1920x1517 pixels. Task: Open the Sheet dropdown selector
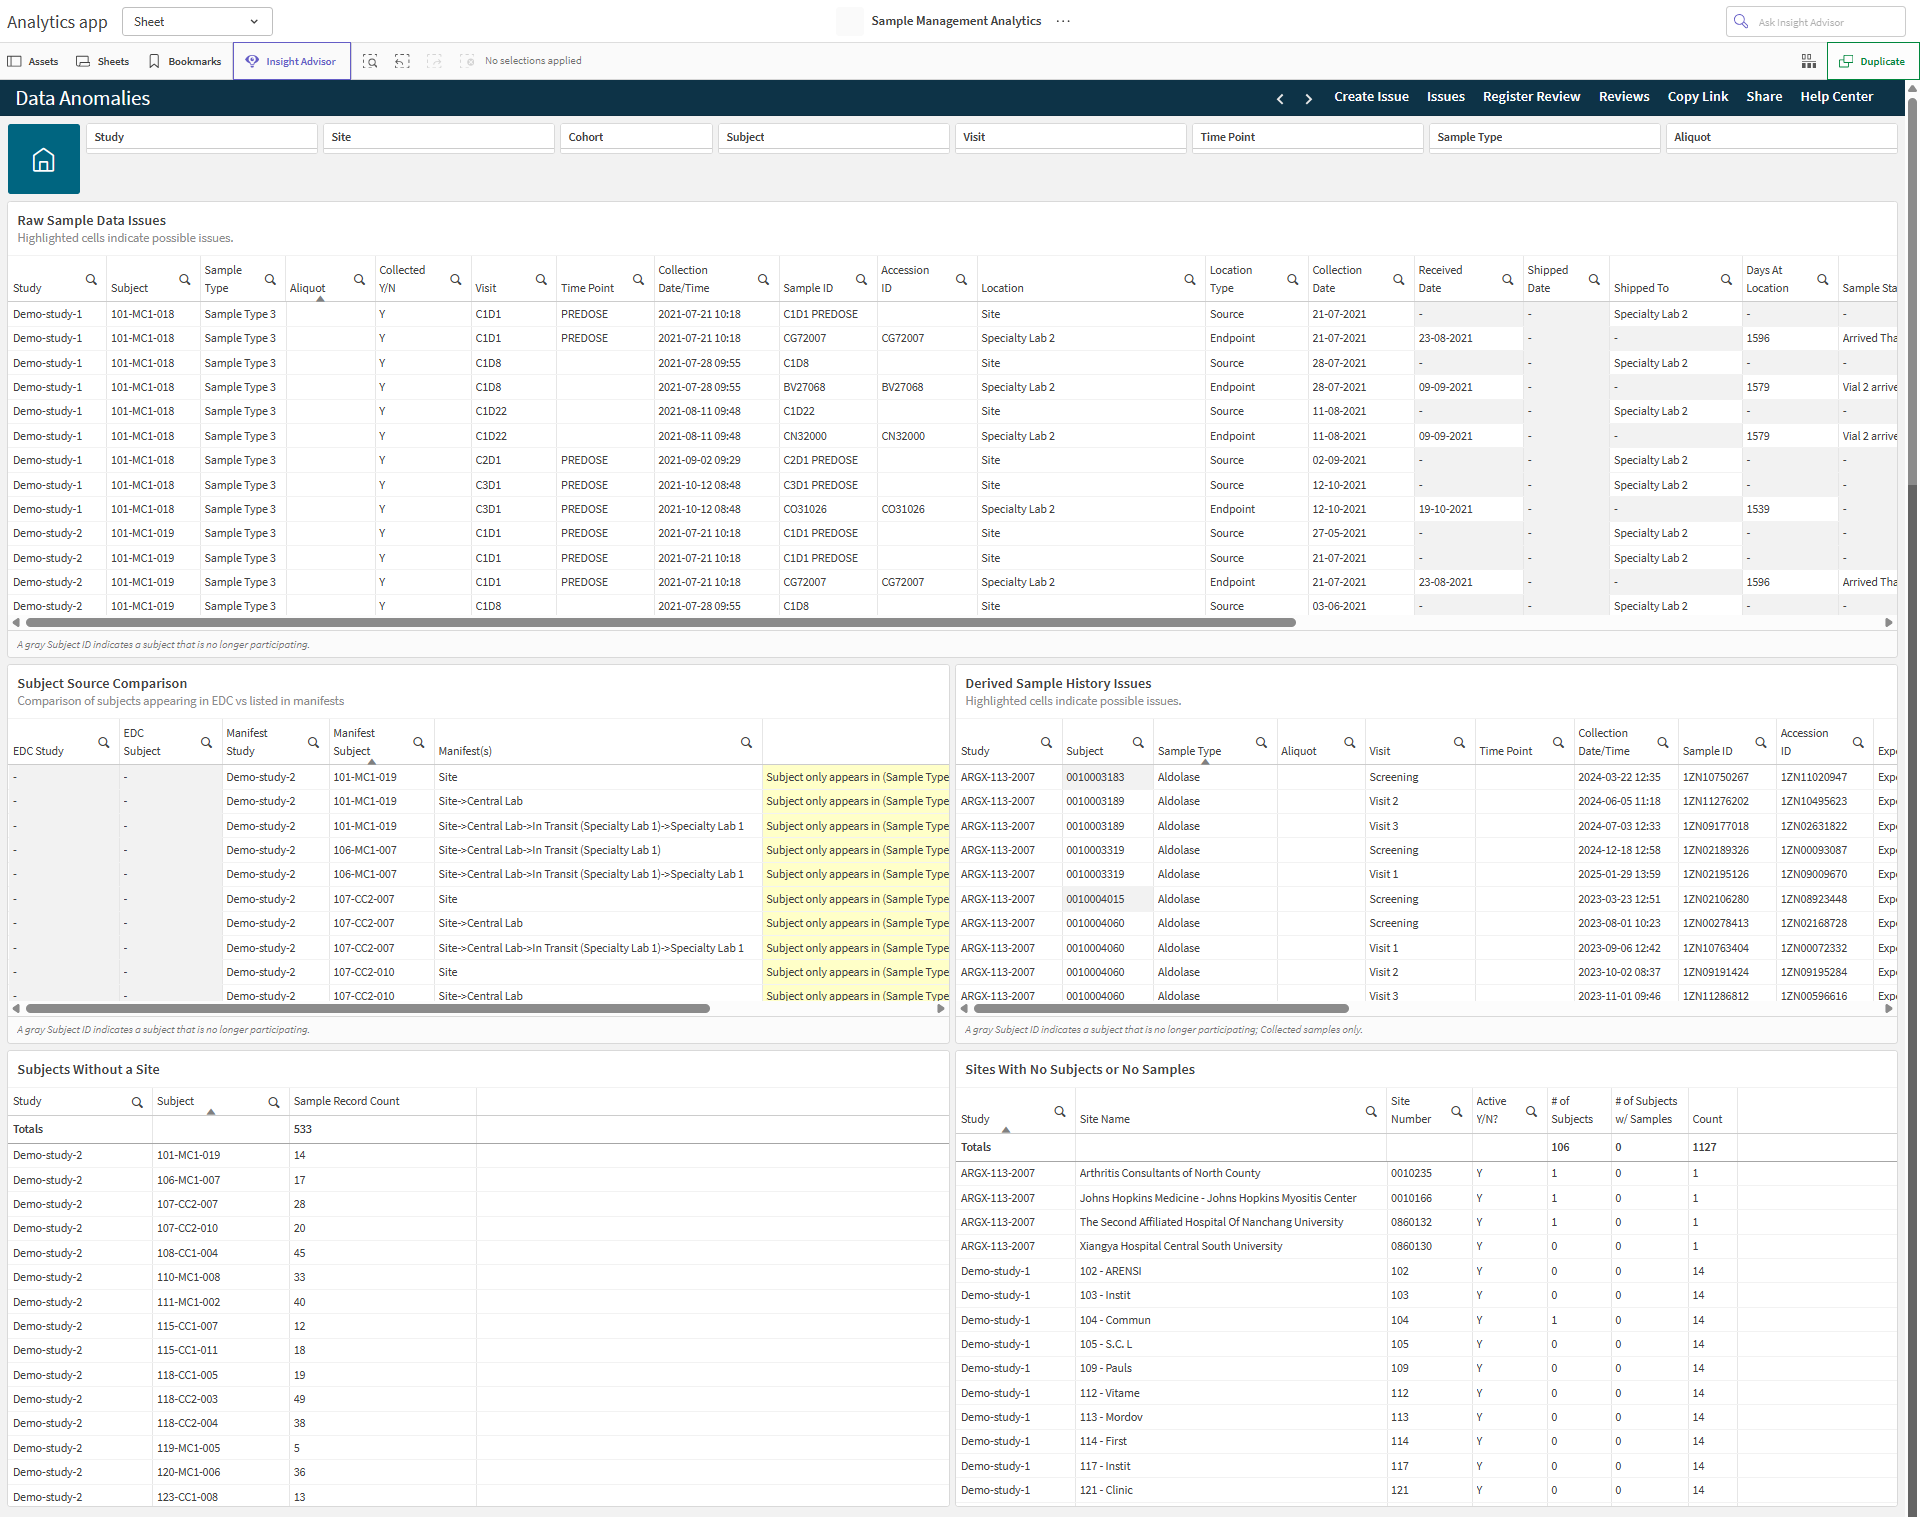point(197,21)
